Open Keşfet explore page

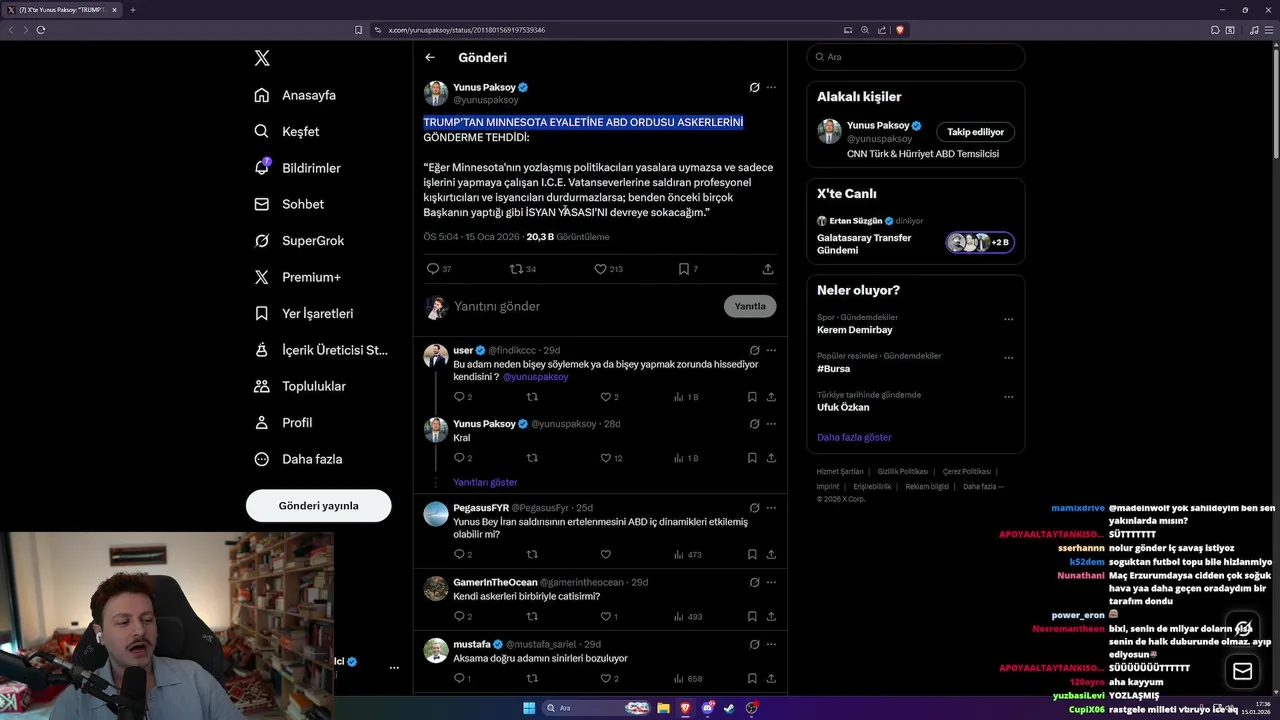tap(287, 131)
